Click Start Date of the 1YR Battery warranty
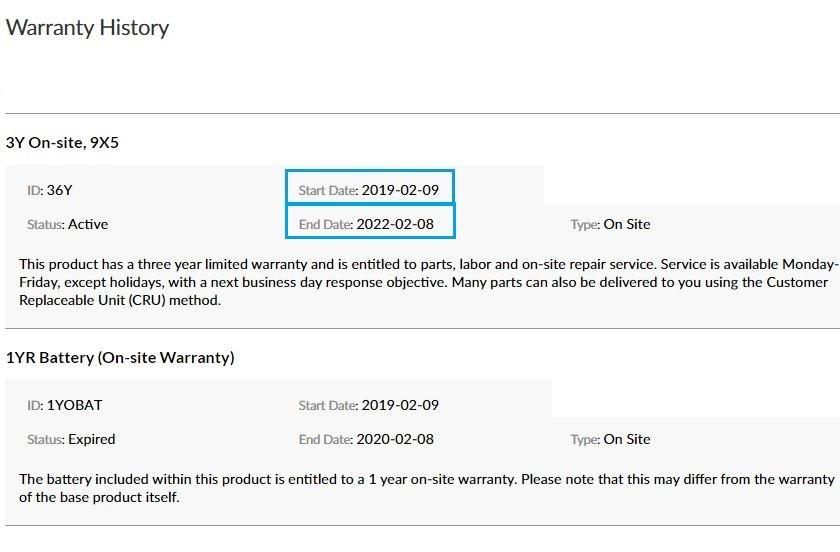Screen dimensions: 840x552 click(368, 405)
